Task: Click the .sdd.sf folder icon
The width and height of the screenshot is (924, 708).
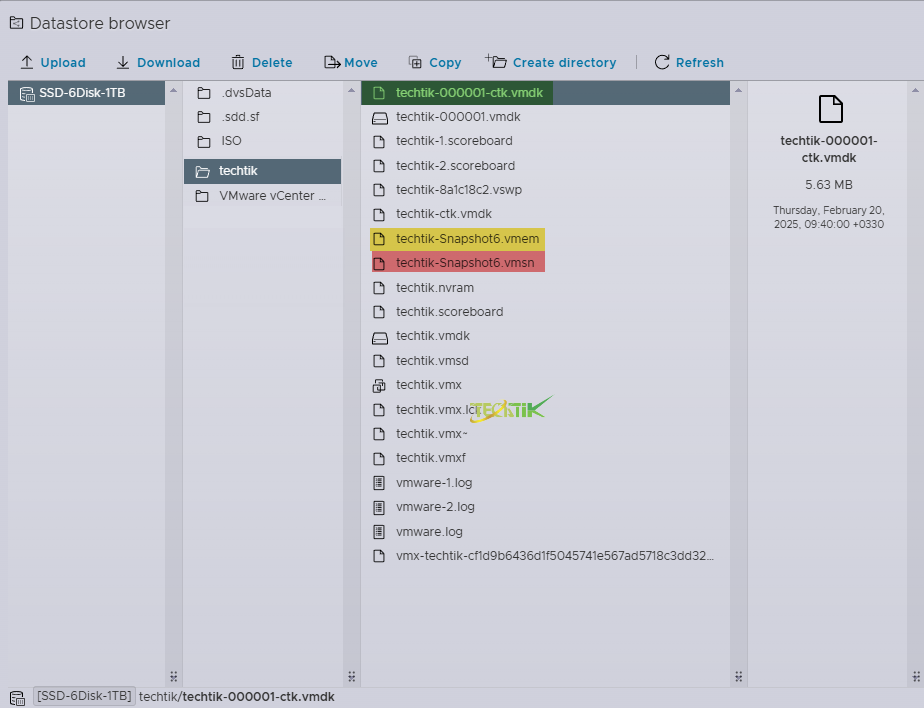Action: (x=204, y=117)
